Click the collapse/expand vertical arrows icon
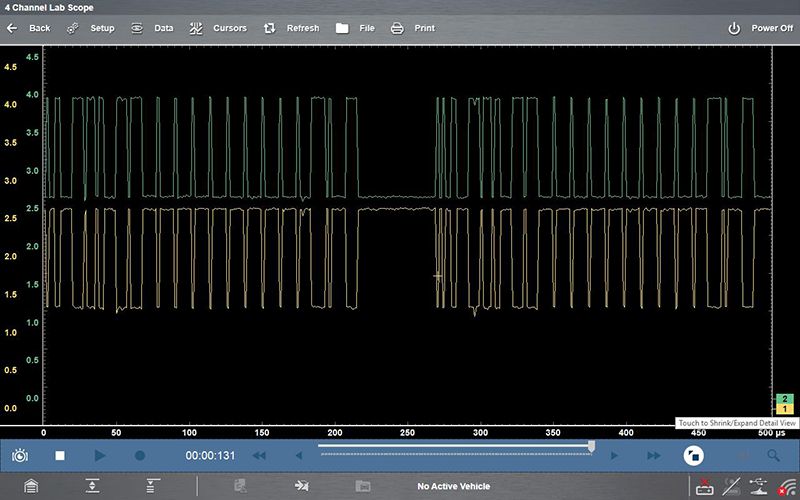The width and height of the screenshot is (800, 500). 92,486
